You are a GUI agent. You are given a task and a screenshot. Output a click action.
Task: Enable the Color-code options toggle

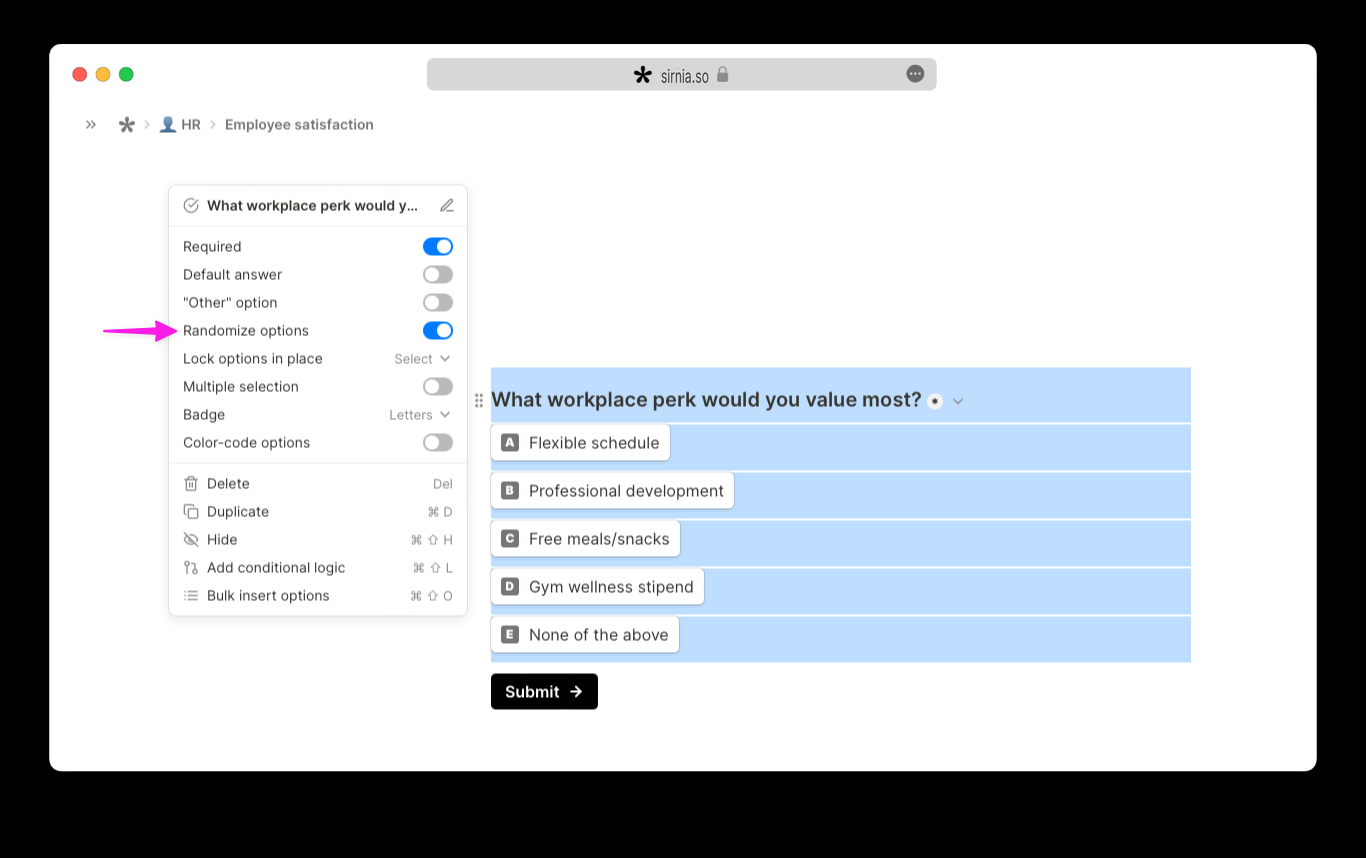[438, 443]
